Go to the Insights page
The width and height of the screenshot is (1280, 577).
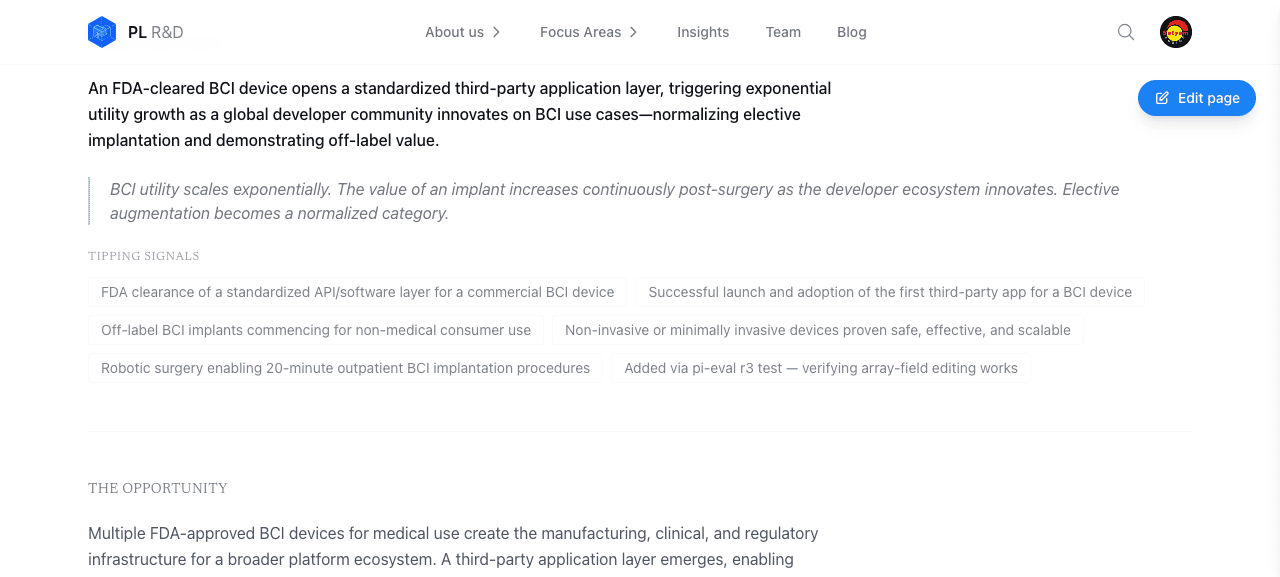[x=703, y=32]
